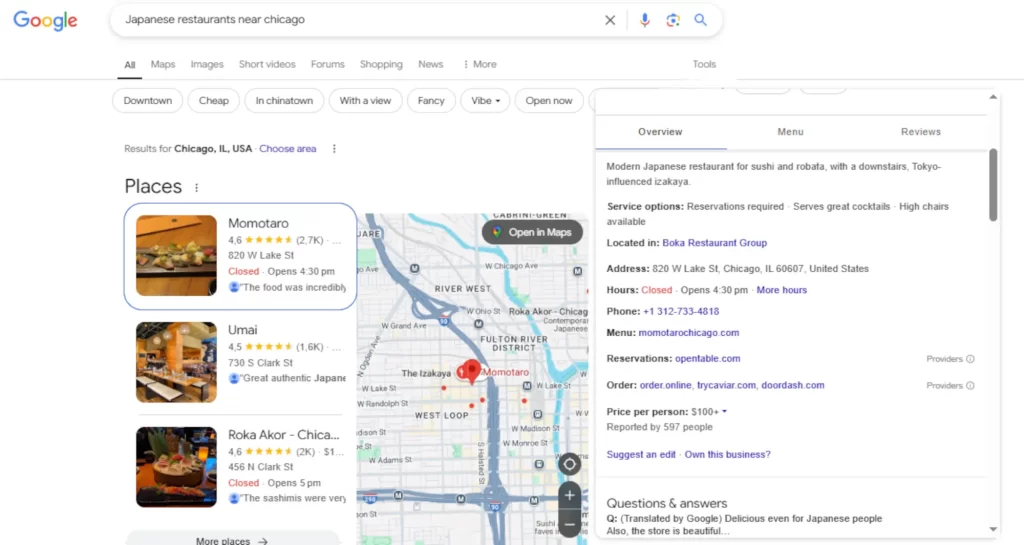Click the details panel vertical scrollbar
1024x545 pixels.
[x=993, y=185]
